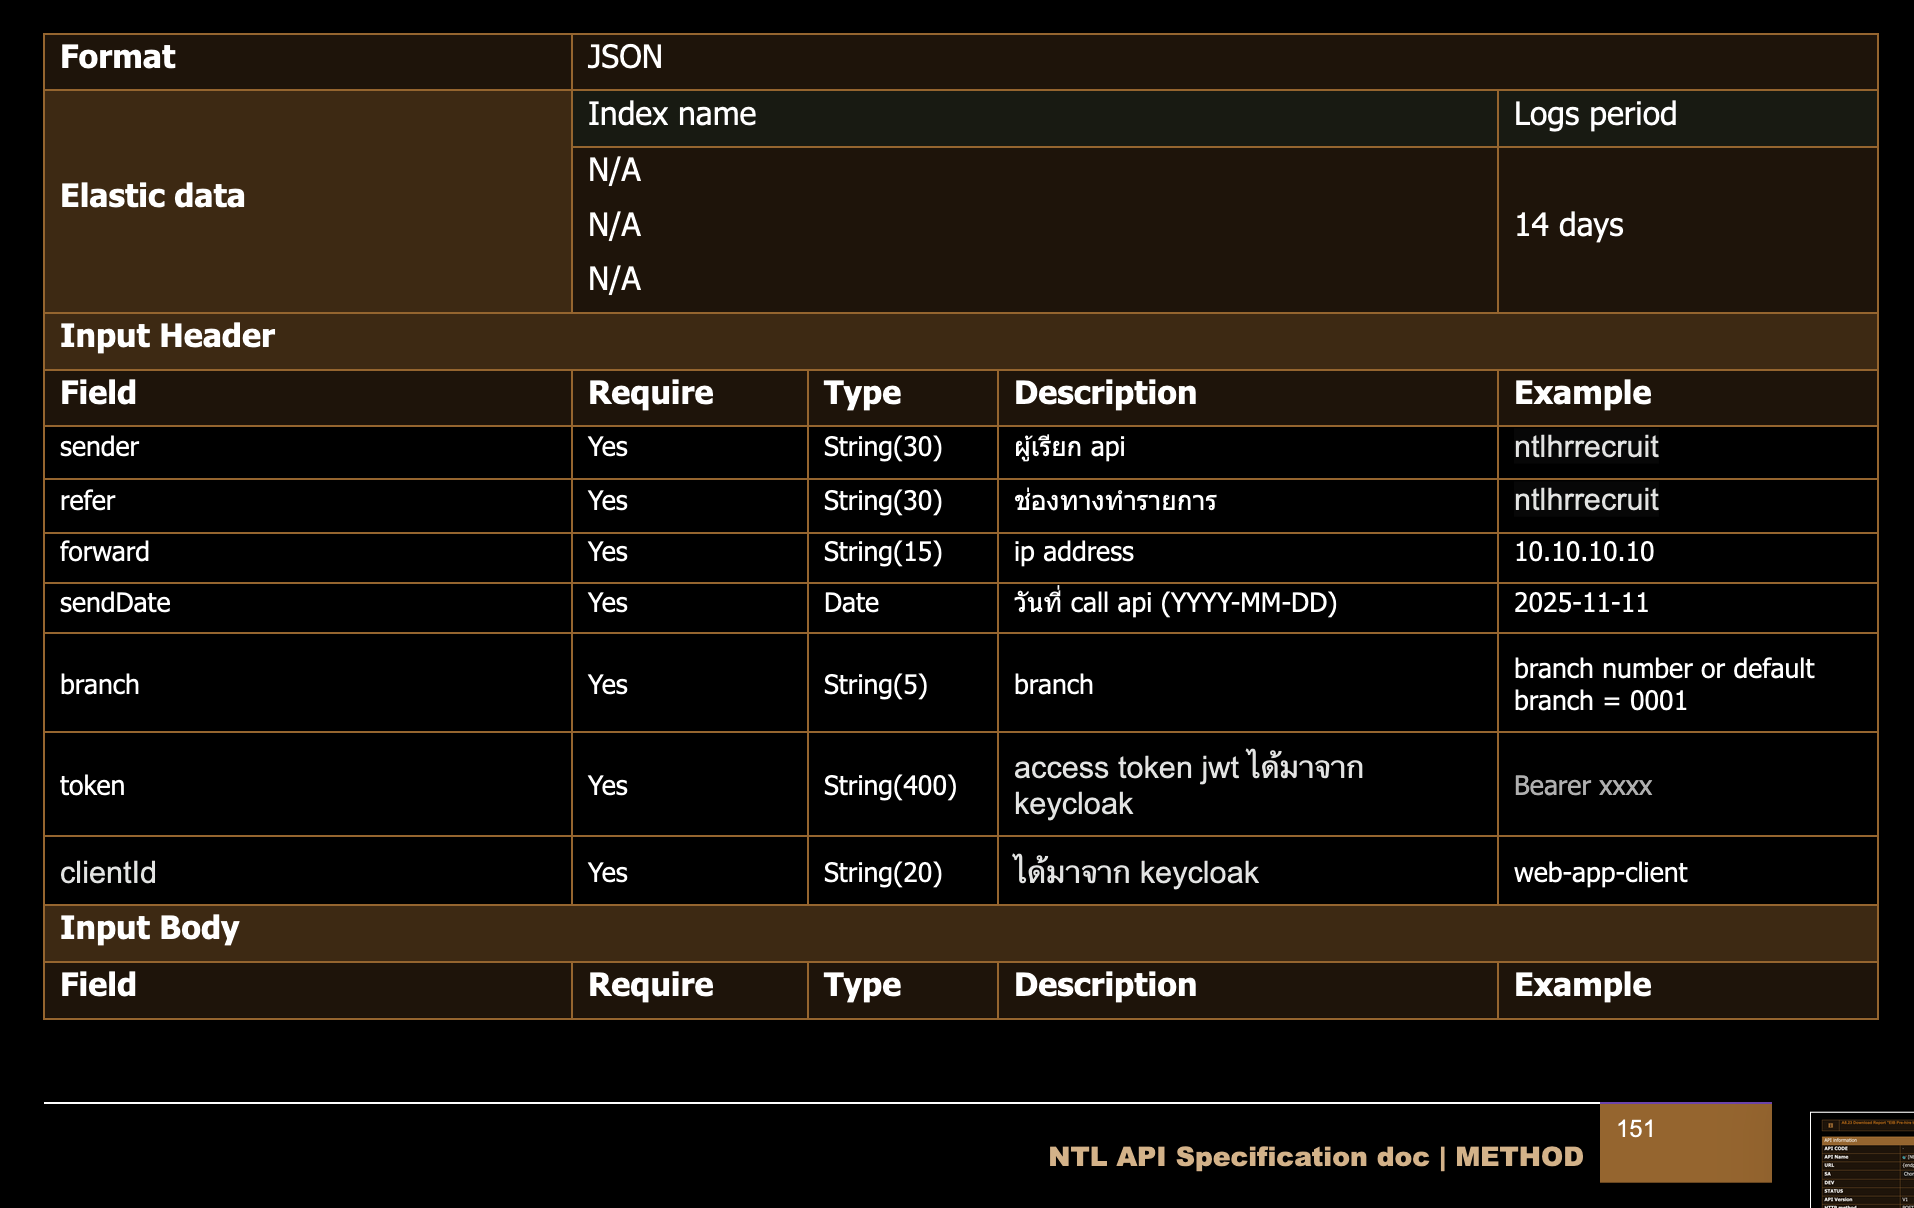Click the next page thumbnail preview
Image resolution: width=1914 pixels, height=1208 pixels.
click(x=1863, y=1160)
